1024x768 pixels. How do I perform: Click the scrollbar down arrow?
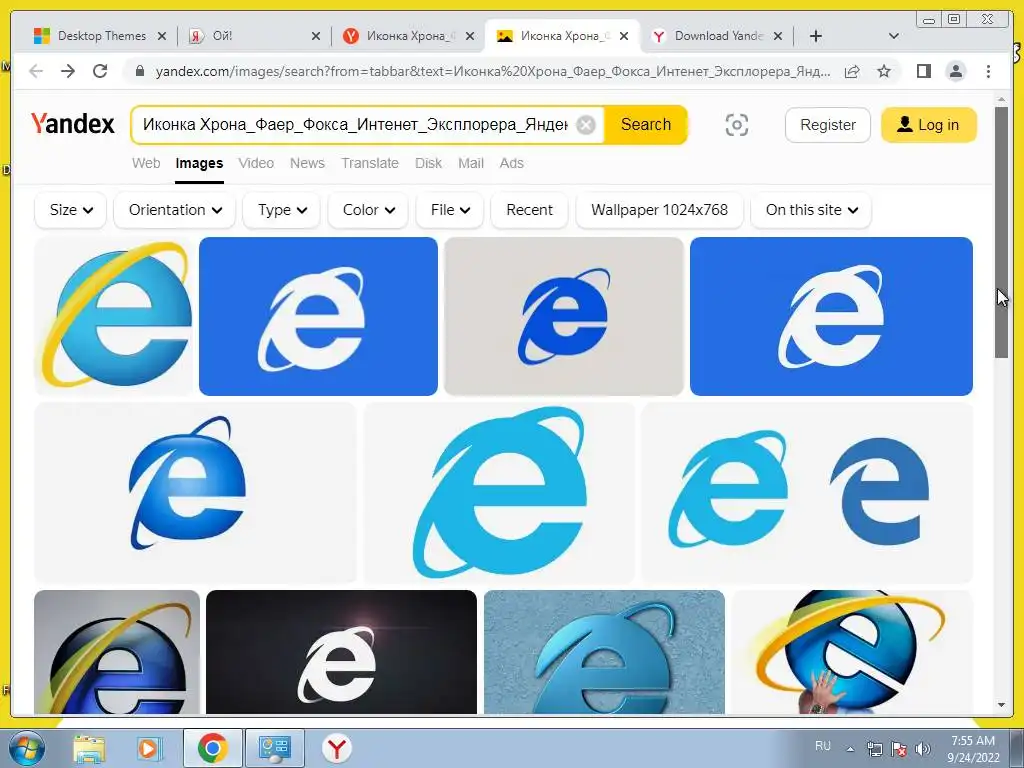tap(1002, 705)
